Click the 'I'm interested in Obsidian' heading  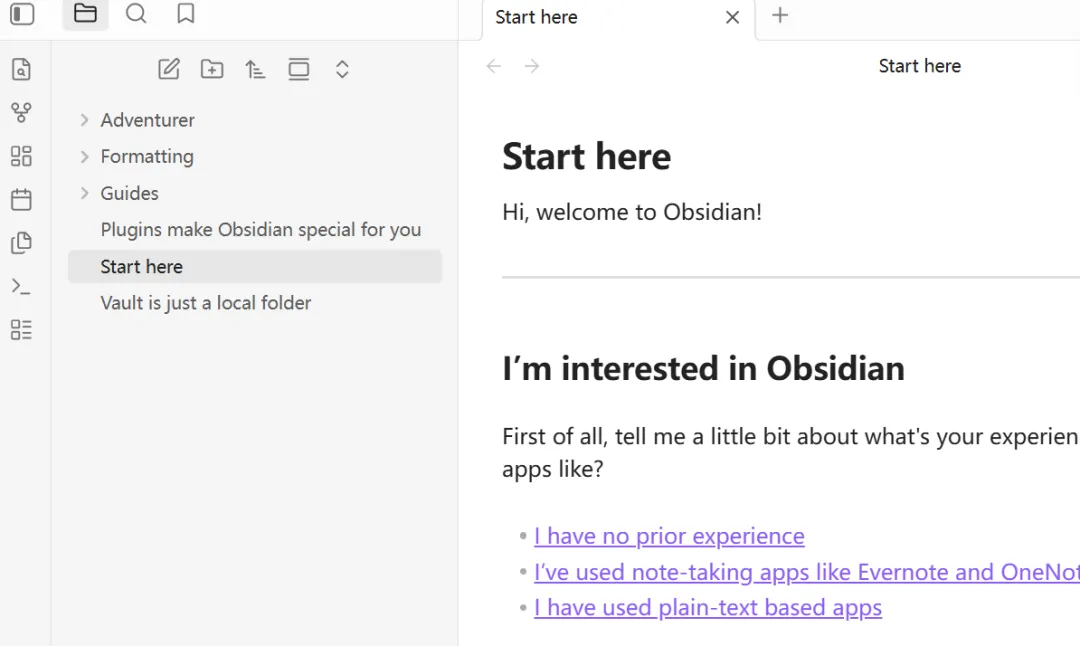[703, 368]
